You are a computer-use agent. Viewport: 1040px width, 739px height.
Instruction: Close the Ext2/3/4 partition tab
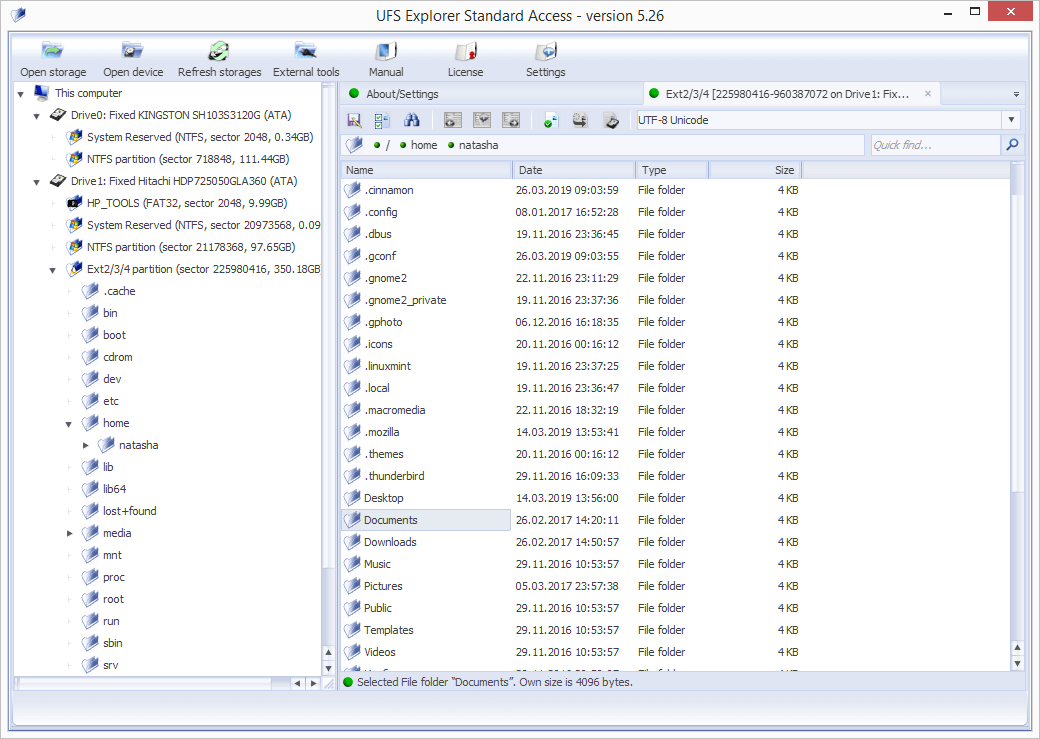pyautogui.click(x=927, y=94)
